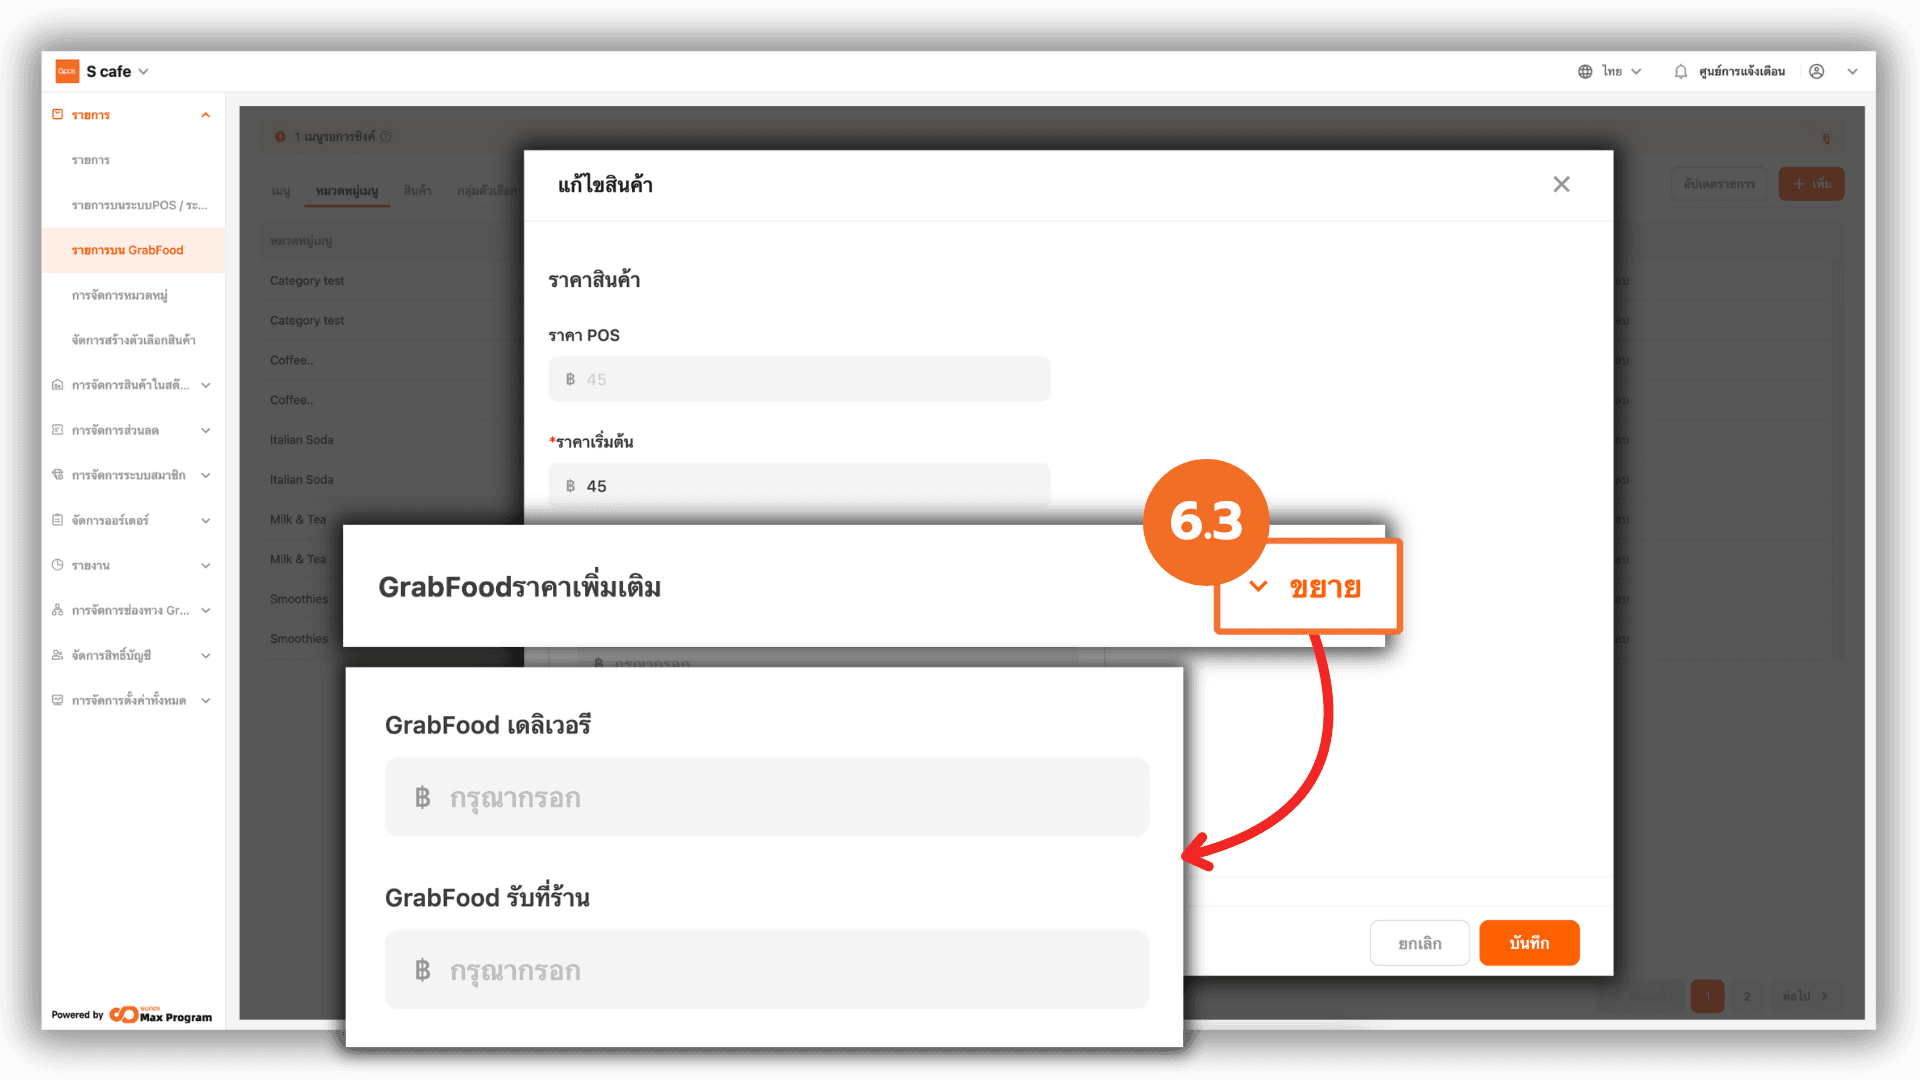Open the ไทย language dropdown

(1621, 71)
